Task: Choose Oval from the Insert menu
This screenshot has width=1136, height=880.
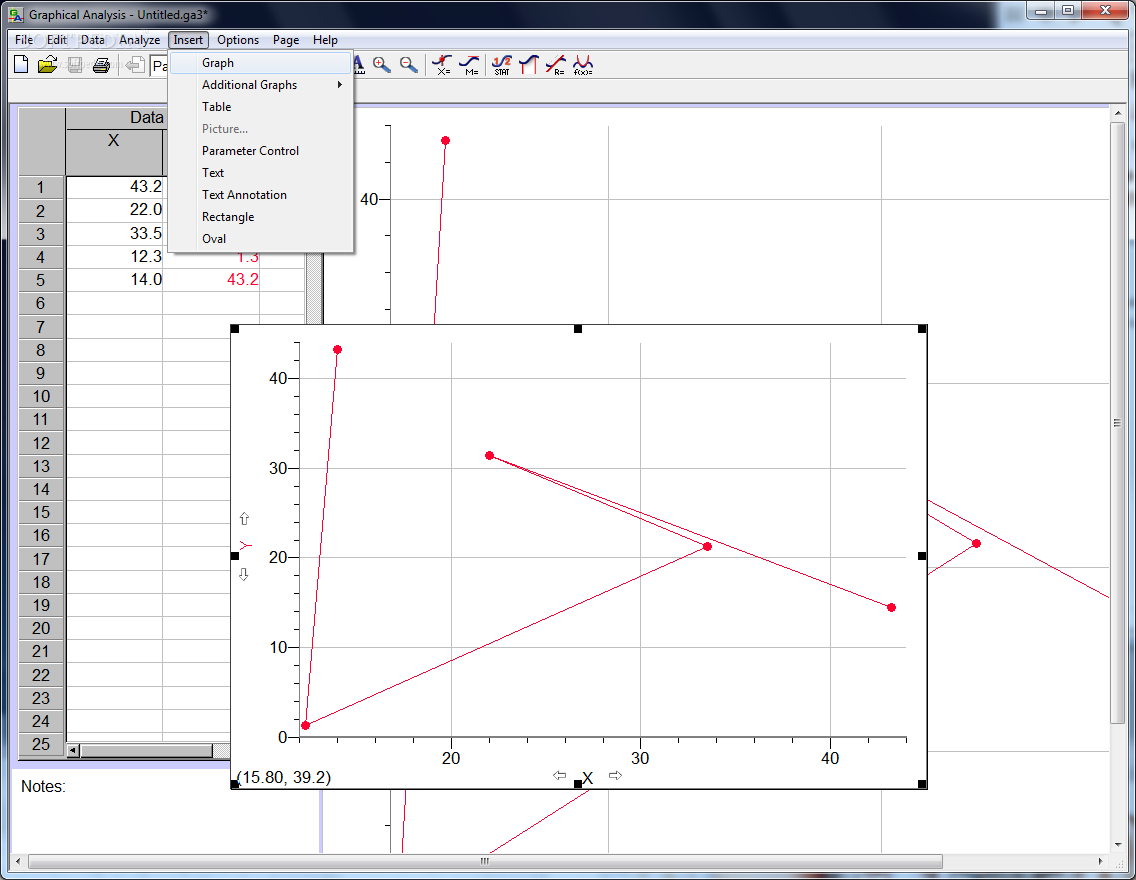Action: [261, 238]
